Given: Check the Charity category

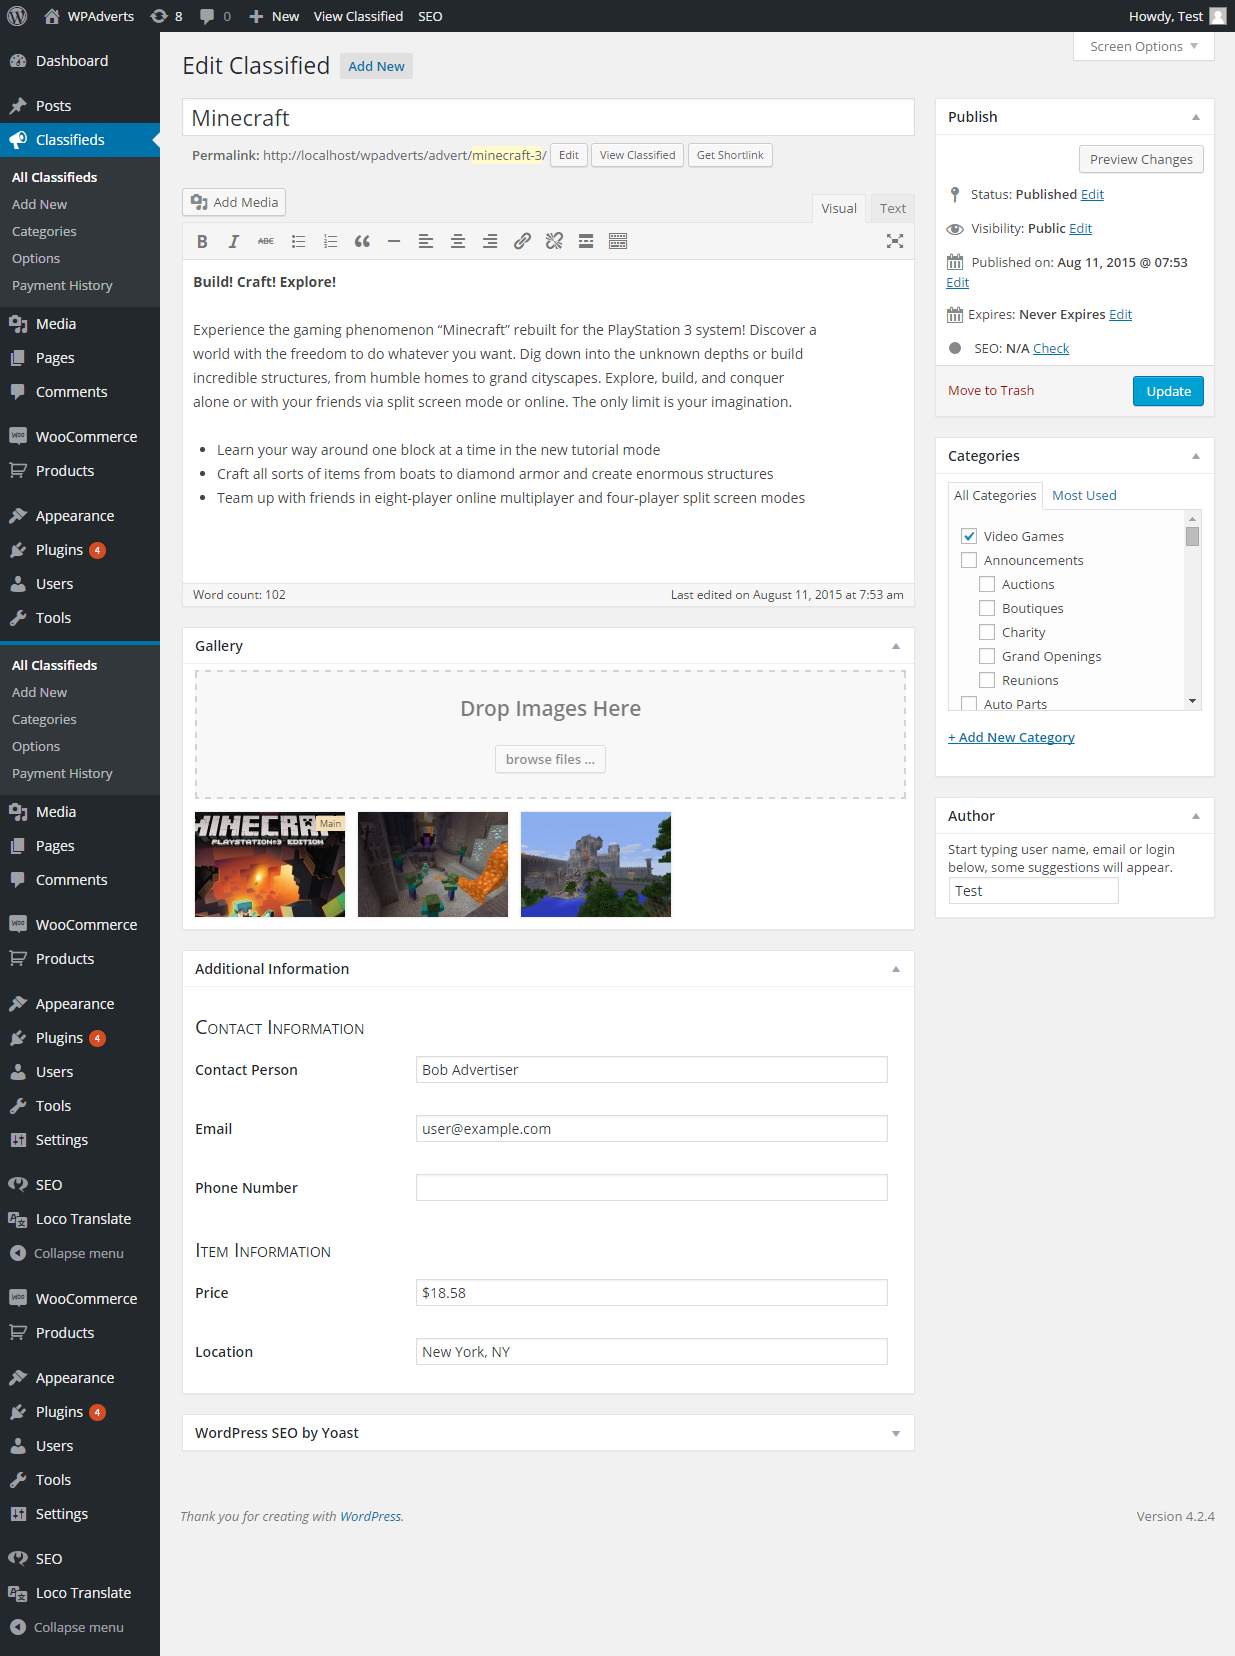Looking at the screenshot, I should 987,632.
